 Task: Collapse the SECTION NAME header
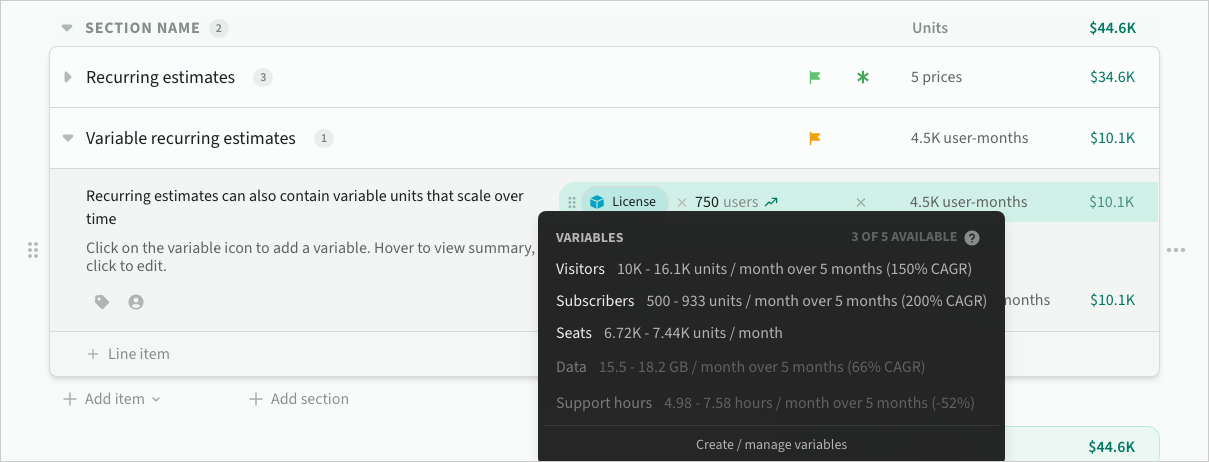point(67,28)
